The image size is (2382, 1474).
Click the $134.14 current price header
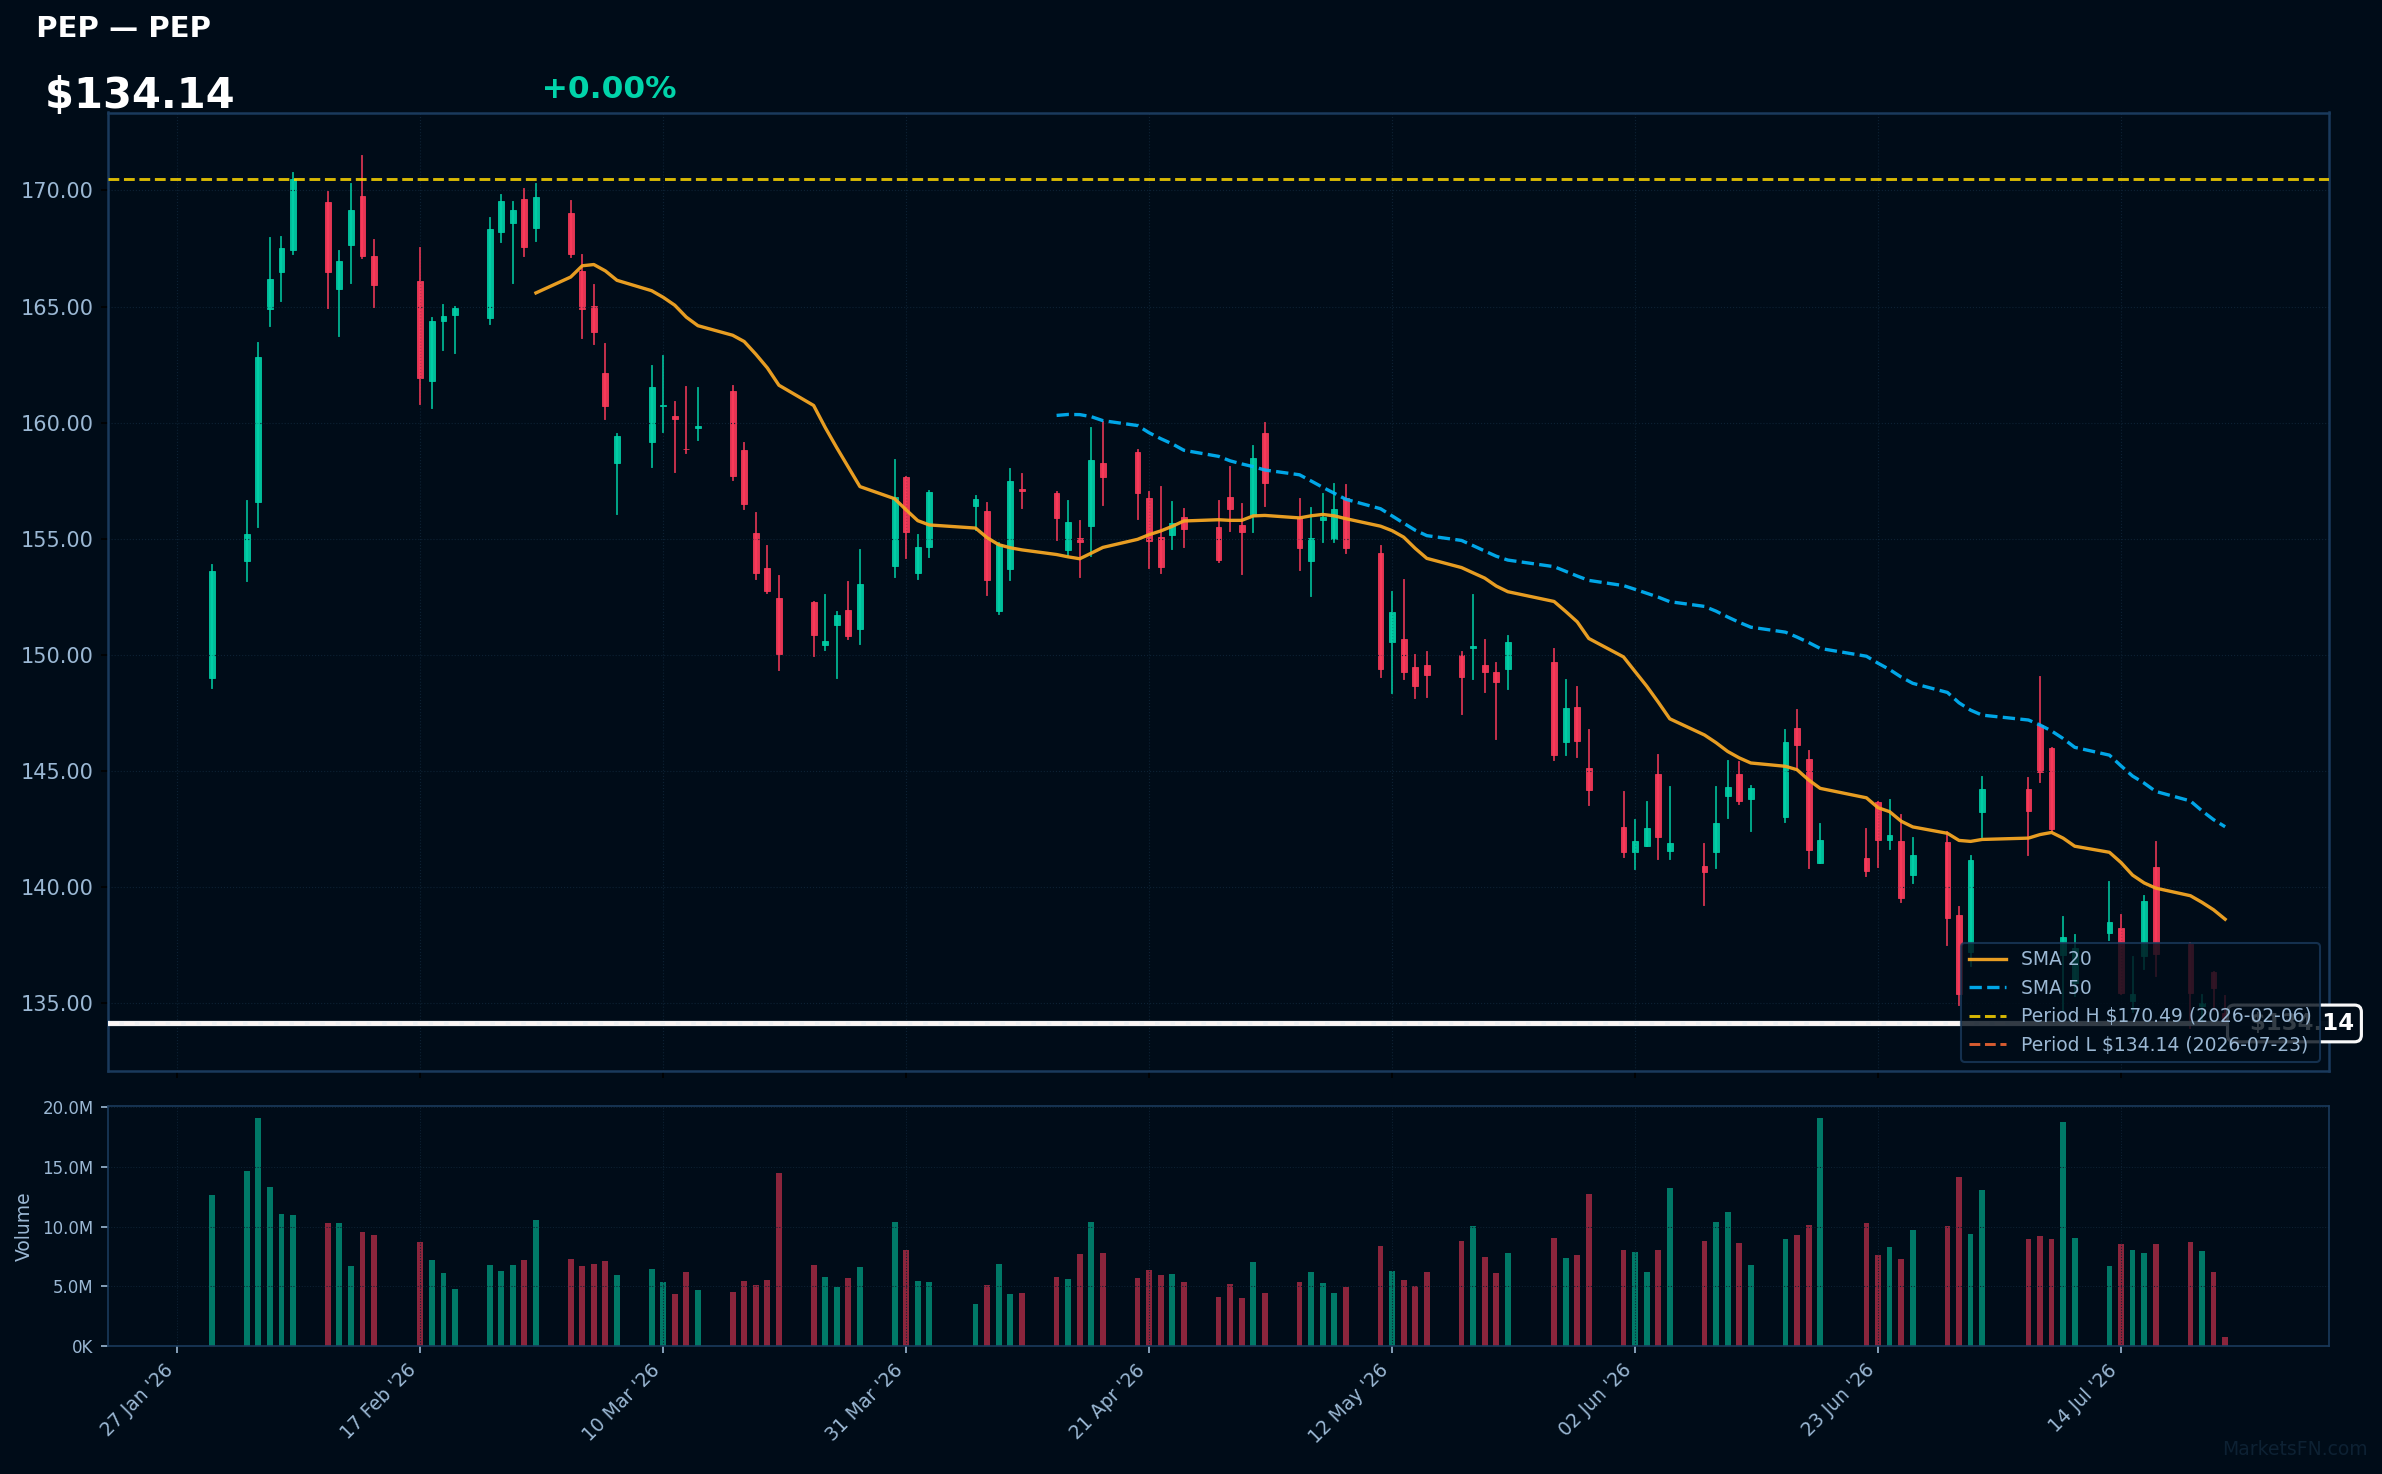click(139, 93)
